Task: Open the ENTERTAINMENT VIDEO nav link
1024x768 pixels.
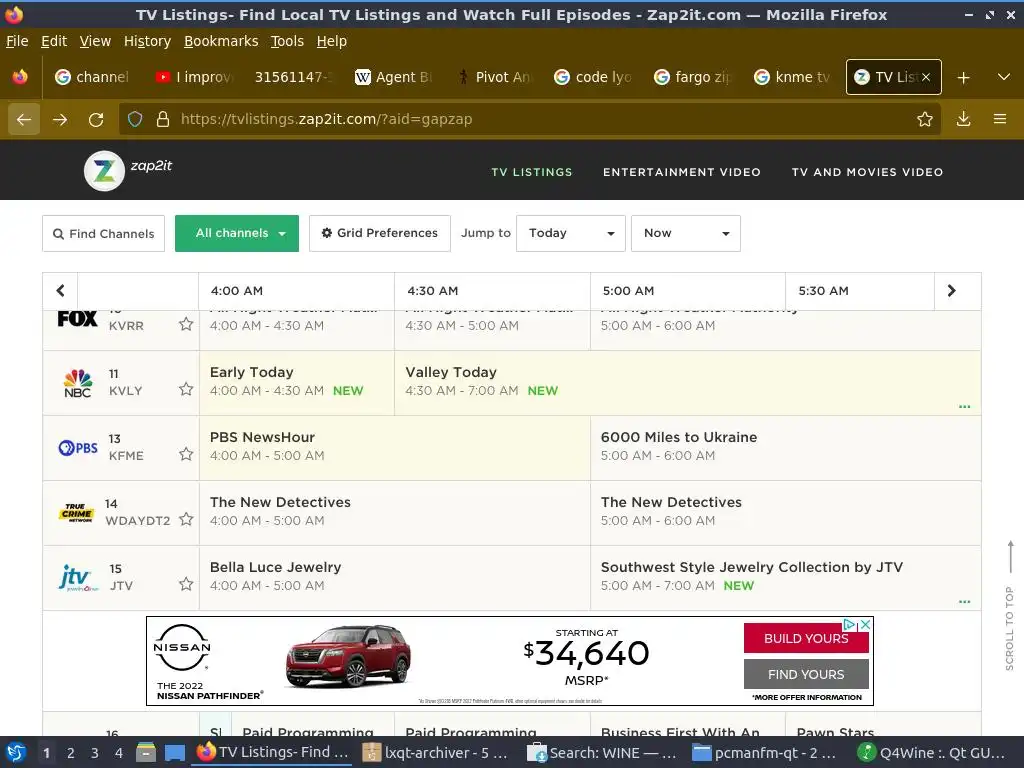Action: 682,172
